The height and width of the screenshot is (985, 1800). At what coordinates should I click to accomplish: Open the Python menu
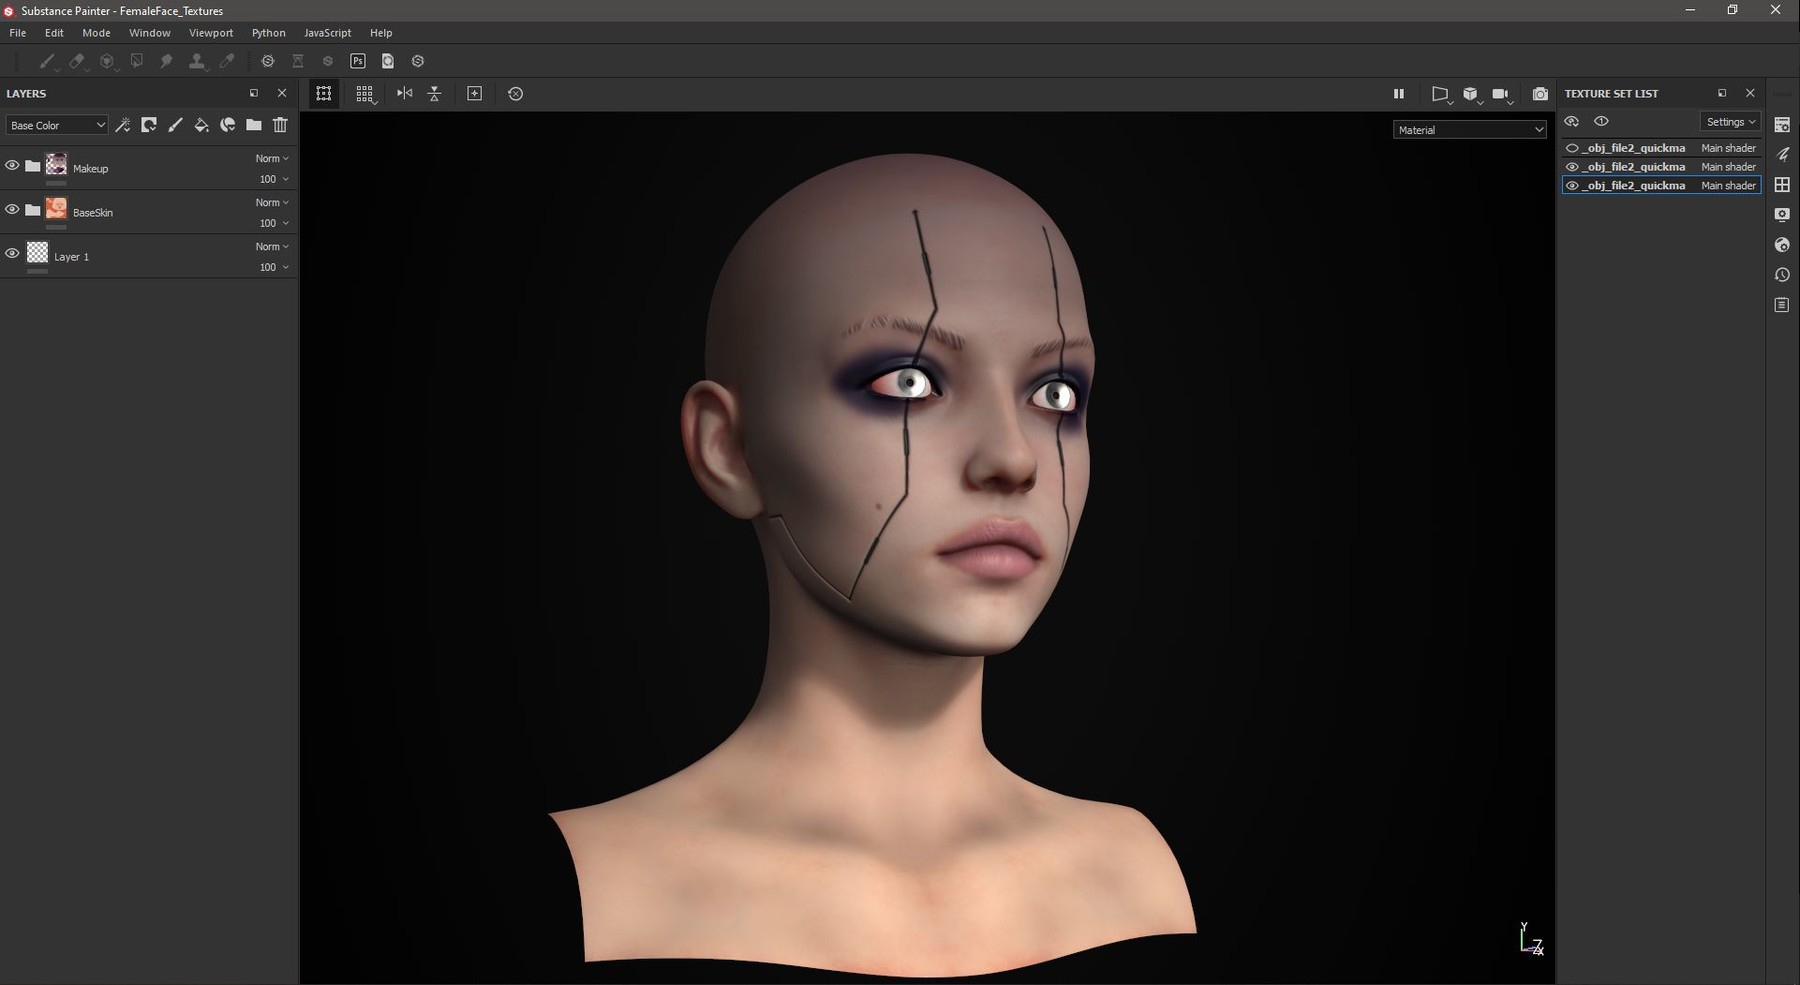click(x=268, y=32)
